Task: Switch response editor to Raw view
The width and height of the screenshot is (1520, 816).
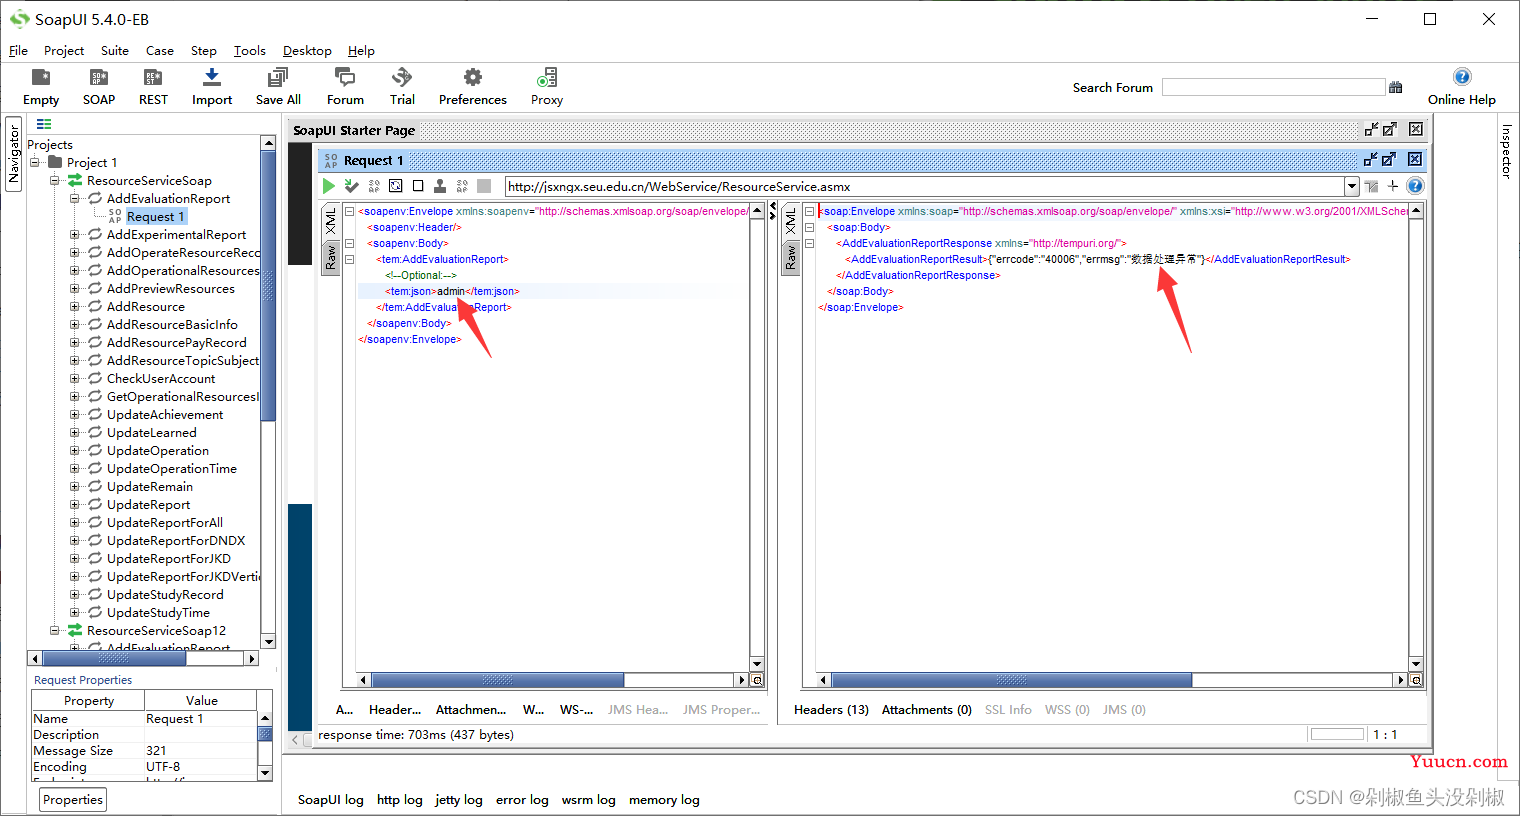Action: click(791, 258)
